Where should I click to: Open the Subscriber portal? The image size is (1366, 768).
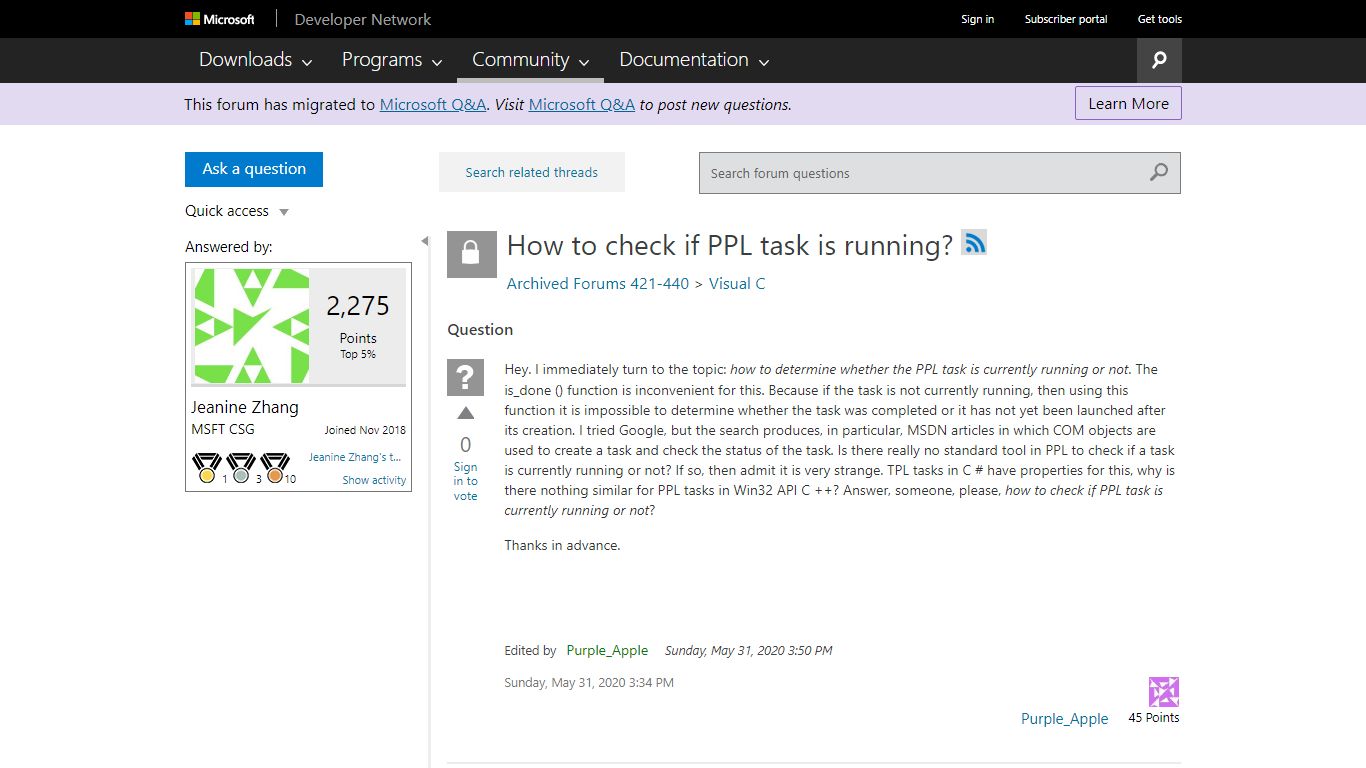(x=1066, y=19)
